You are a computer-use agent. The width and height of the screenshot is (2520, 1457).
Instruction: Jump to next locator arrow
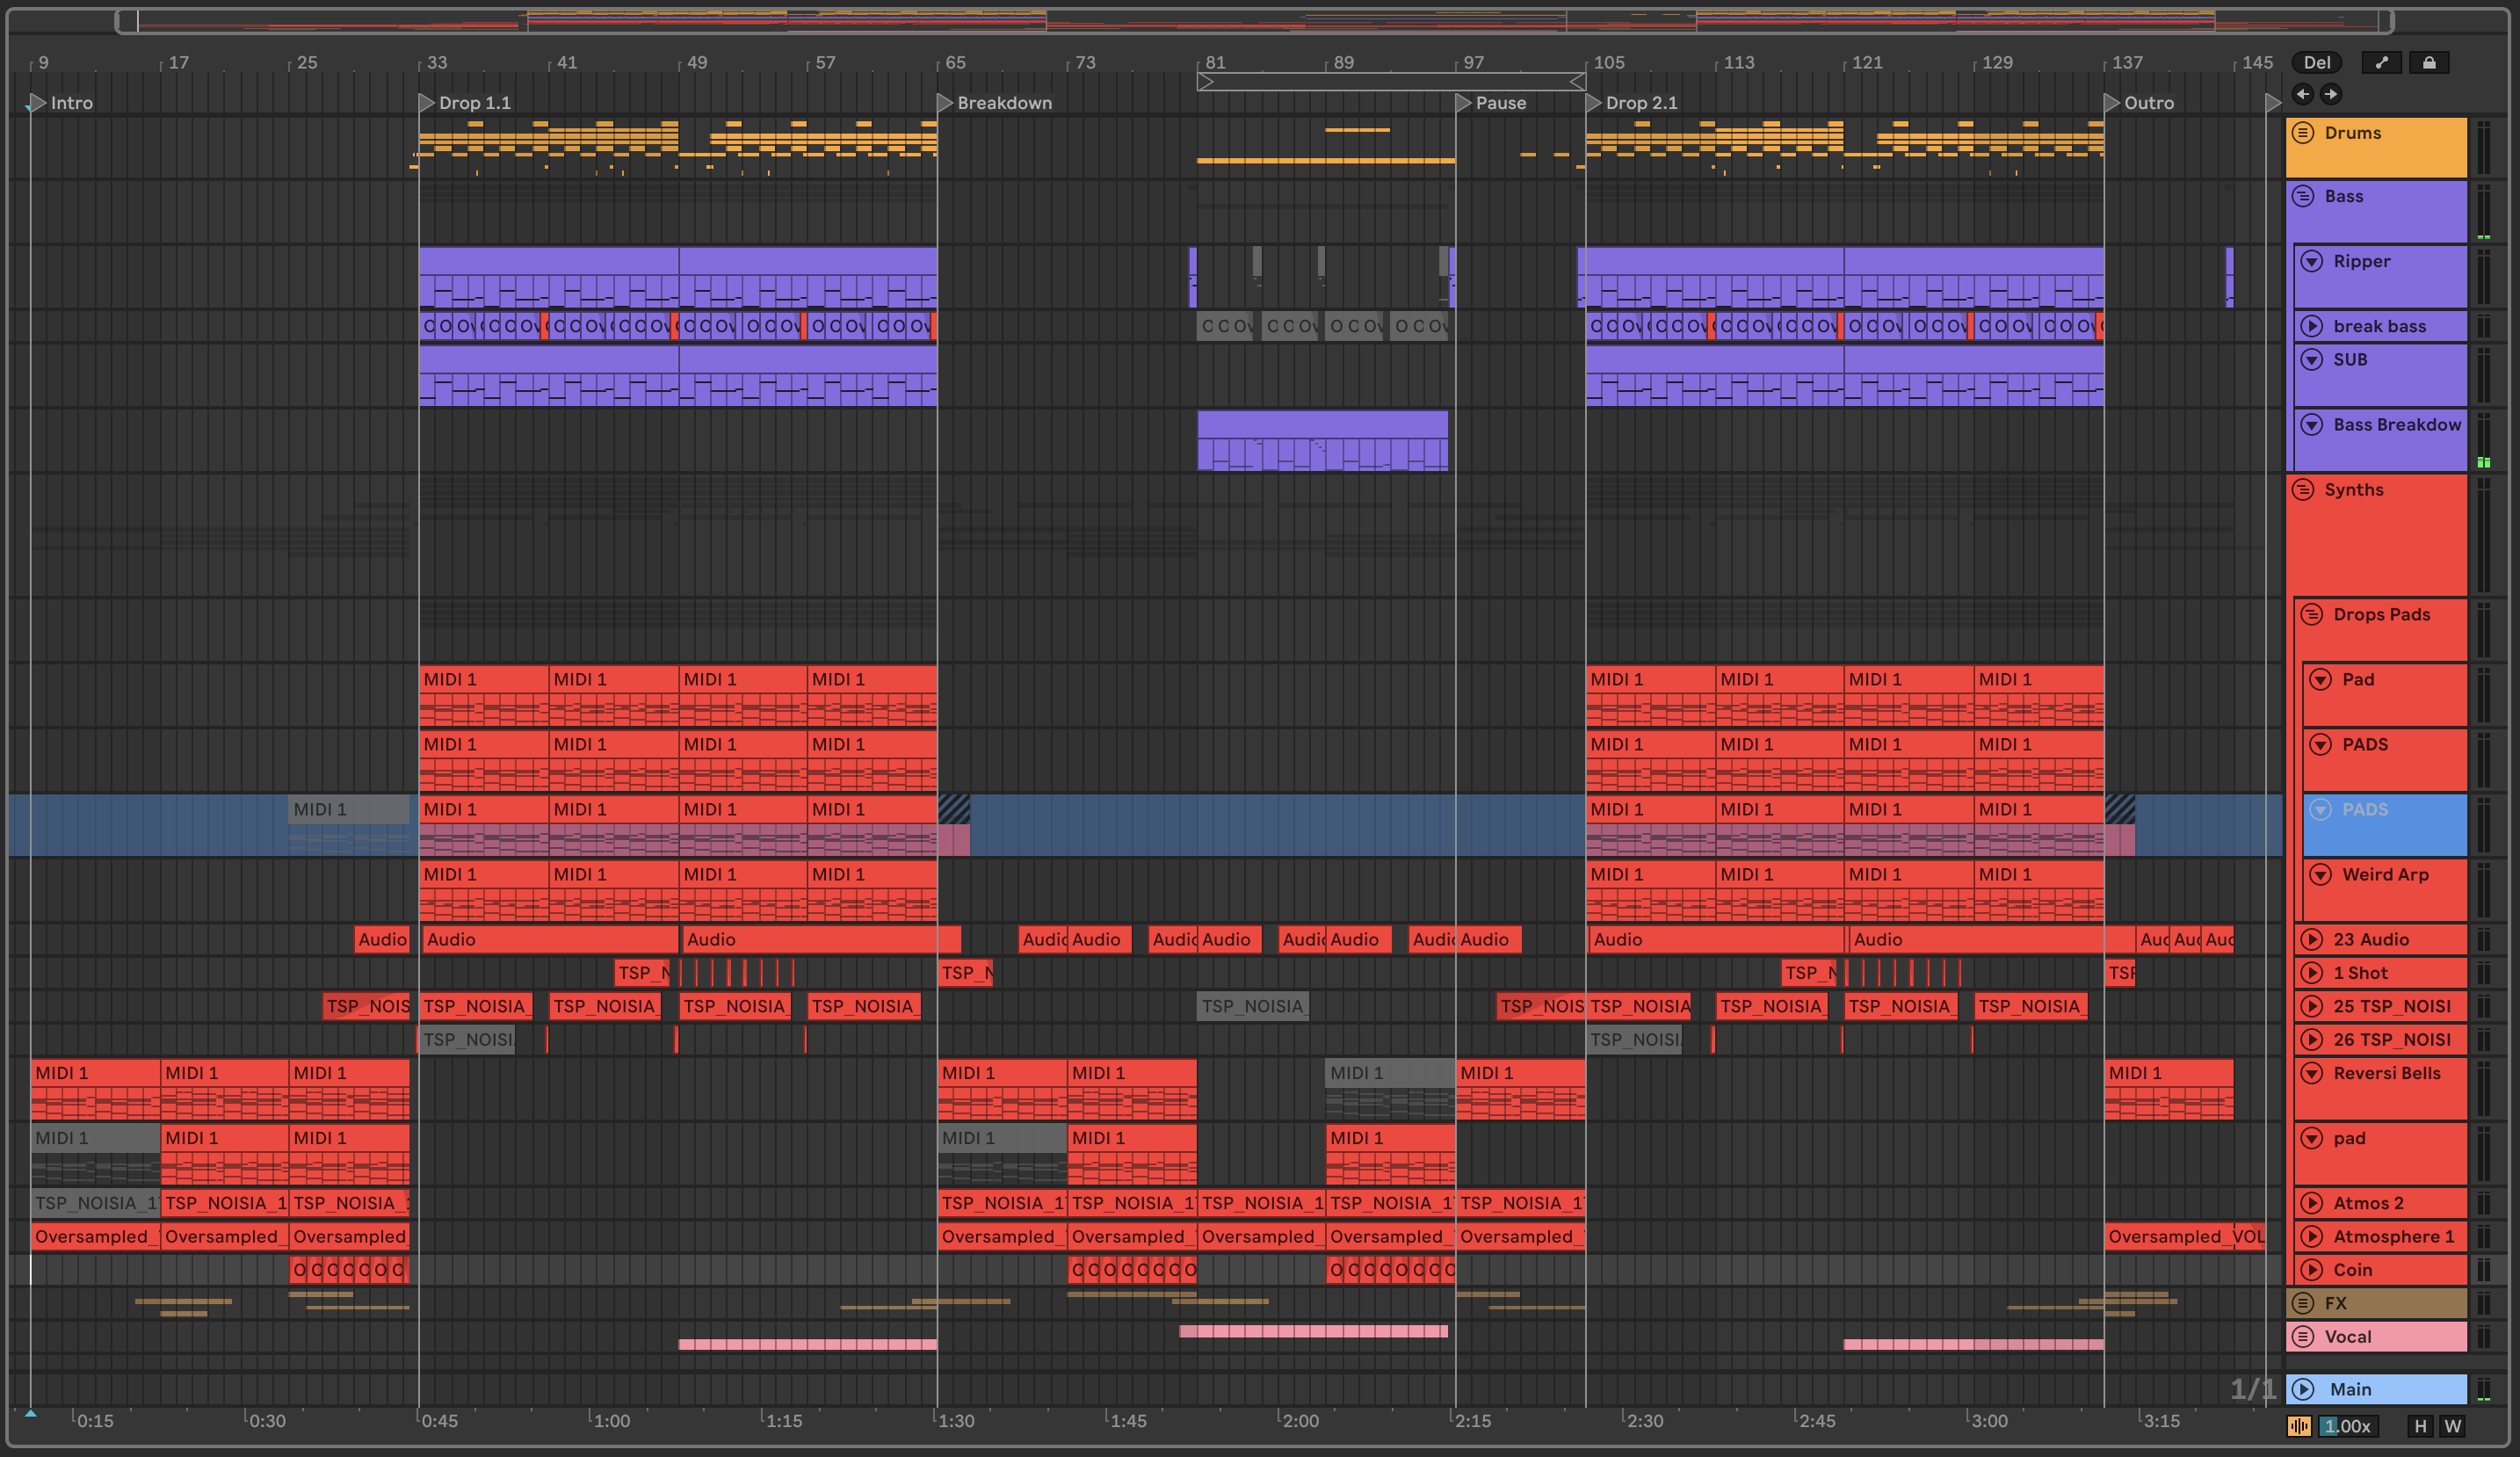point(2331,94)
